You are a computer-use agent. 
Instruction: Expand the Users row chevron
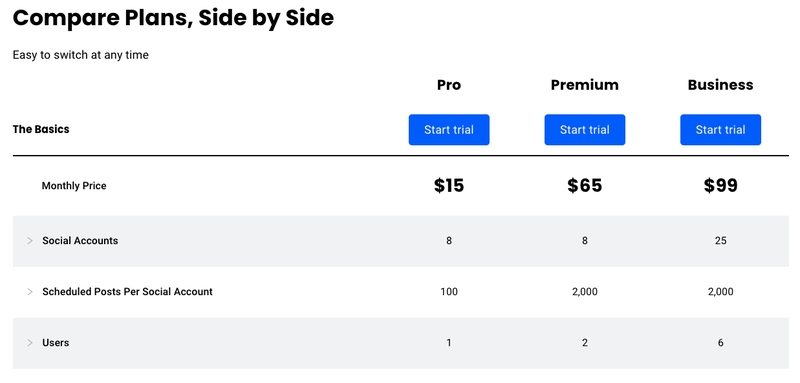30,343
